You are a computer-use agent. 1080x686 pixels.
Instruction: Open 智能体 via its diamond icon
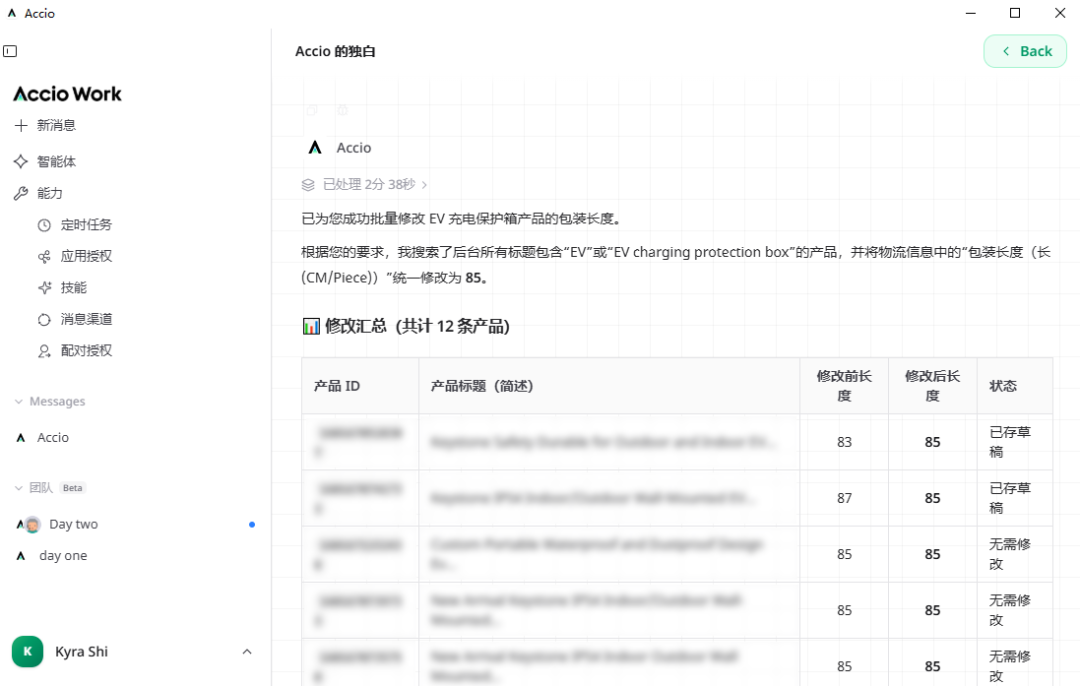pyautogui.click(x=20, y=161)
